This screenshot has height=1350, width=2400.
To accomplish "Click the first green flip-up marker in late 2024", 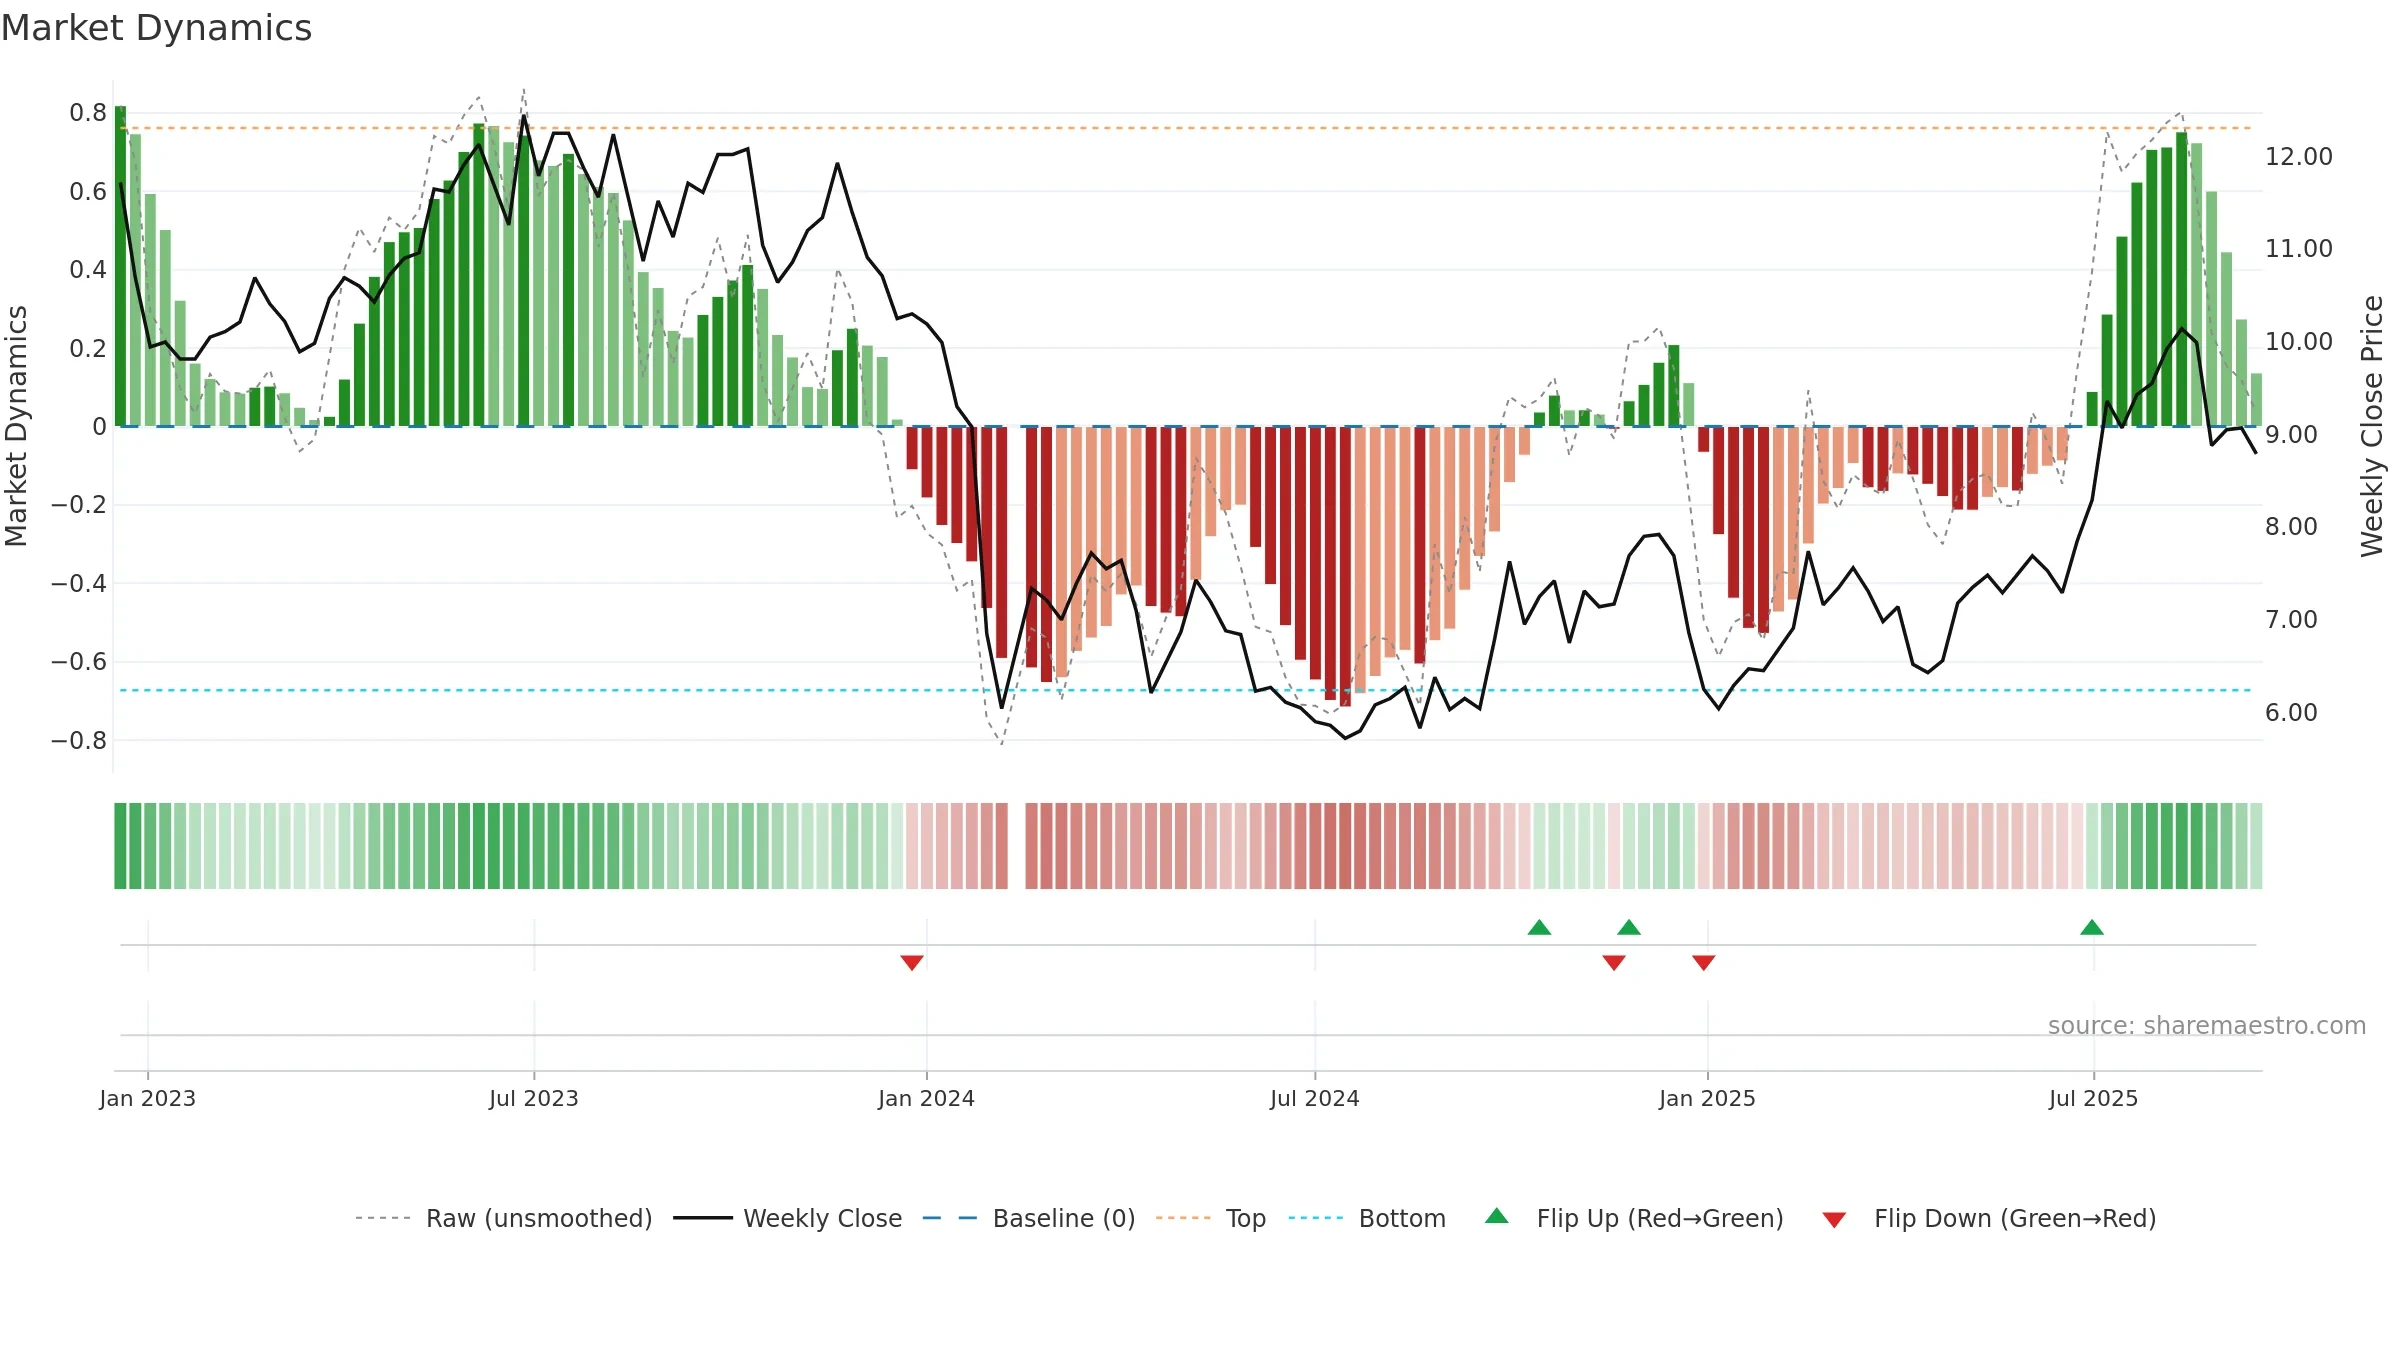I will coord(1540,927).
